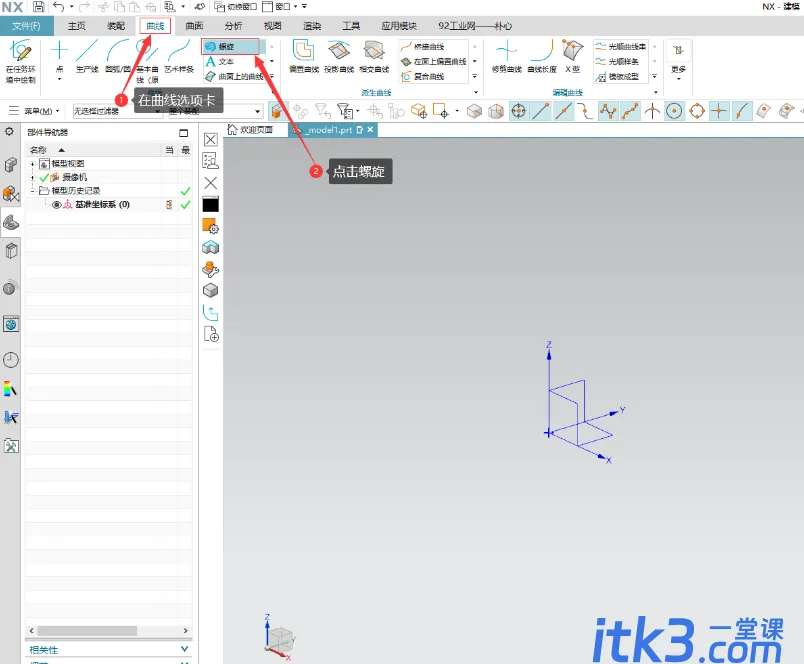
Task: Click Intersection Curve (相交曲线) icon
Action: 374,51
